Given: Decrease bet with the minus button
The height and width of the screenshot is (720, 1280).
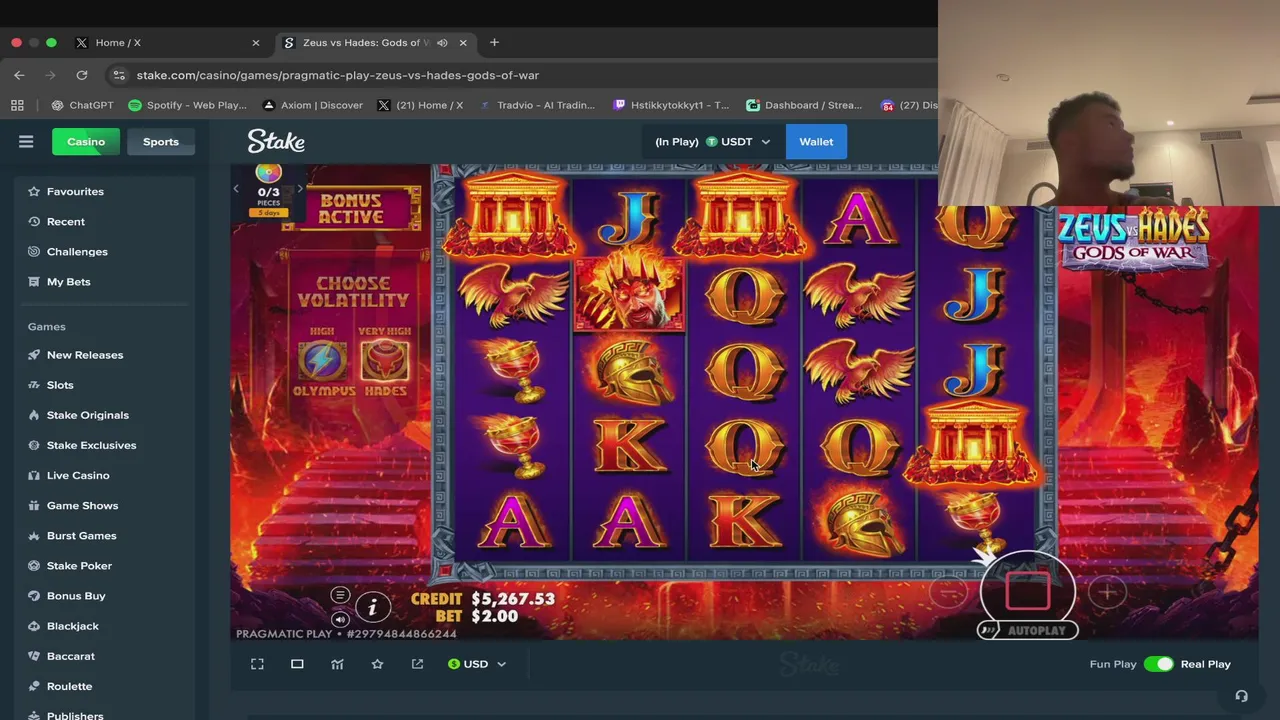Looking at the screenshot, I should (947, 593).
